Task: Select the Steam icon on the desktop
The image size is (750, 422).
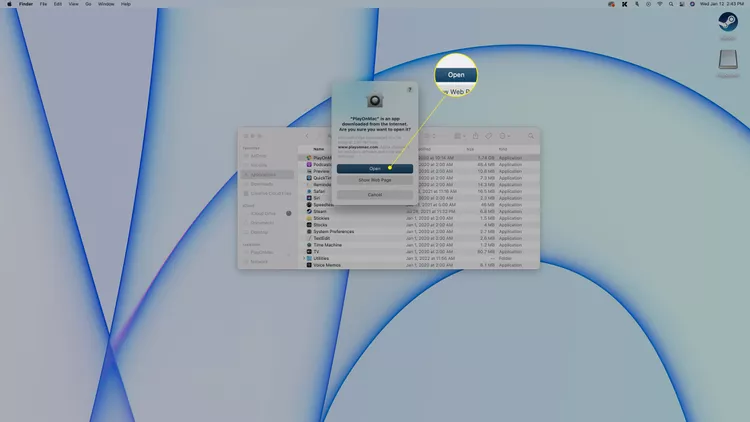Action: 728,22
